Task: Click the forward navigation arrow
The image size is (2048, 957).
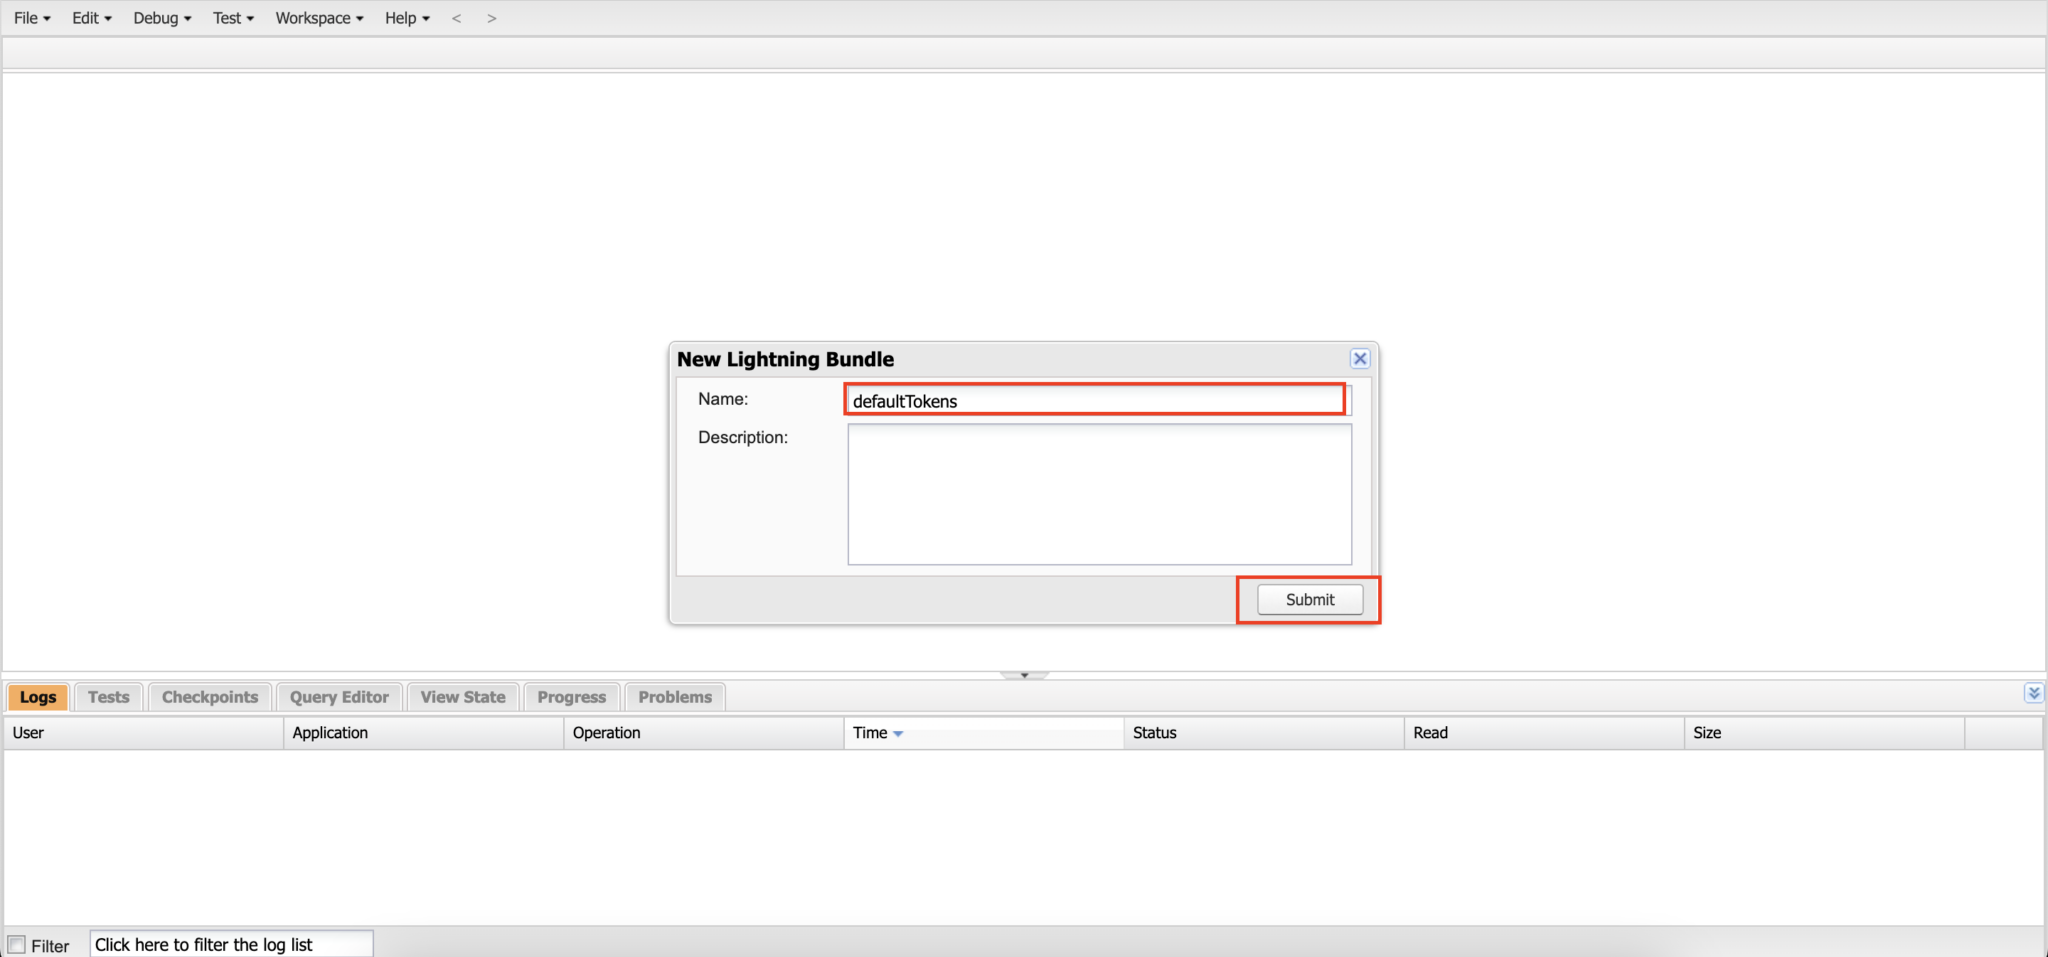Action: click(x=491, y=18)
